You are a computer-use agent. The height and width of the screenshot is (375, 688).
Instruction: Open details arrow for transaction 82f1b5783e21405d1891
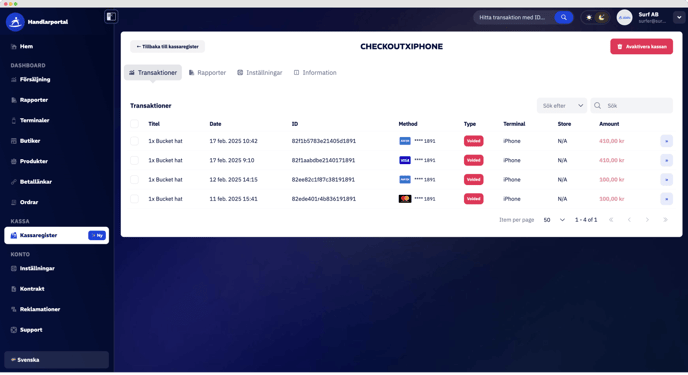666,141
